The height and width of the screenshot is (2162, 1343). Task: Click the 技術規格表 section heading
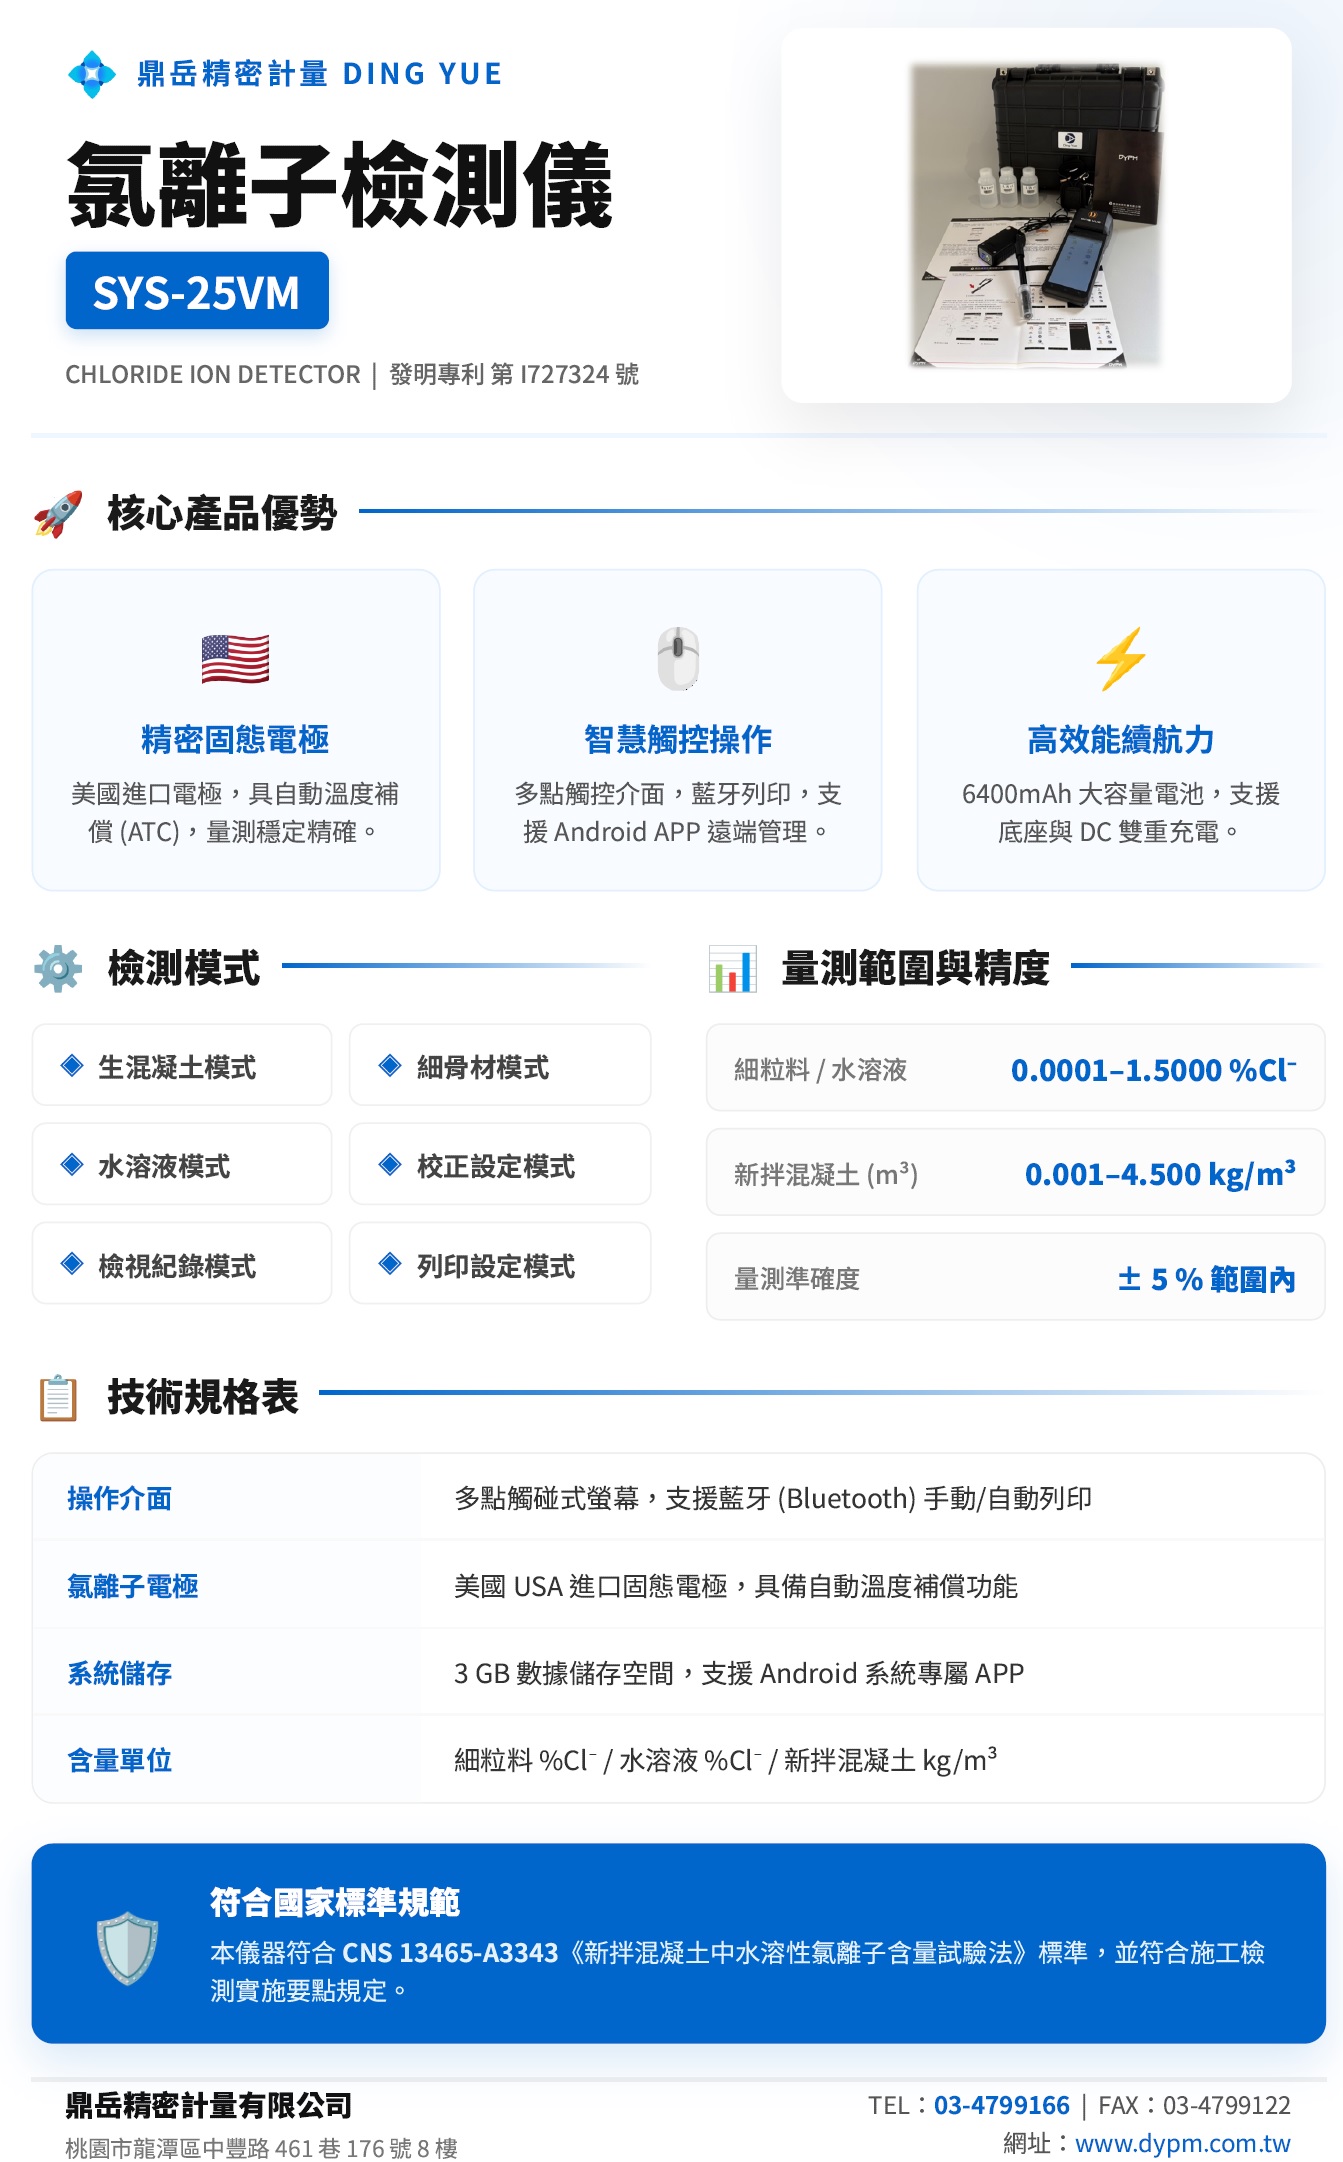(203, 1397)
